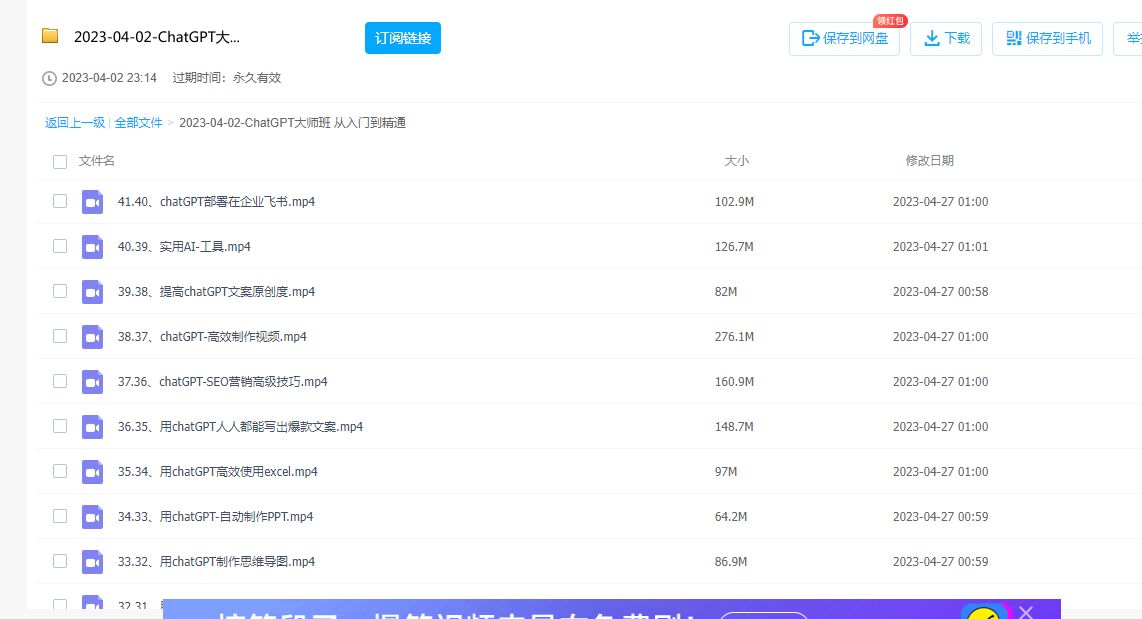The height and width of the screenshot is (619, 1142).
Task: Click breadcrumb text 2023-04-02-ChatGPT大师班 从入门到精通
Action: click(292, 122)
